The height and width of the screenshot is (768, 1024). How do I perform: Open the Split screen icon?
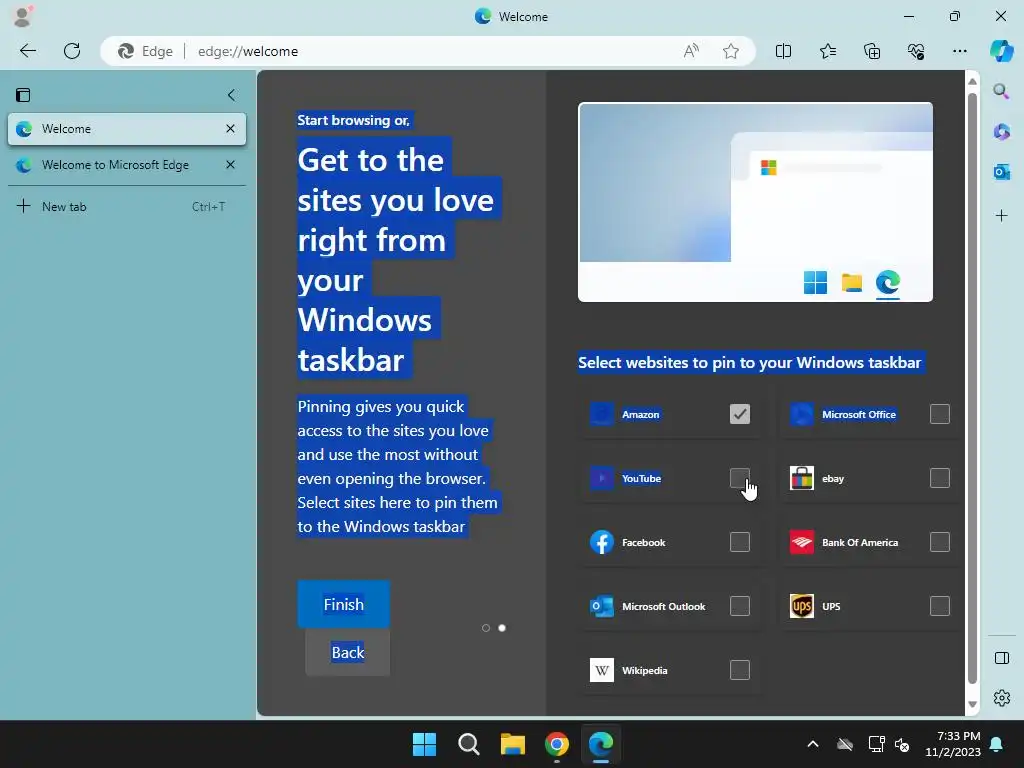[x=783, y=51]
